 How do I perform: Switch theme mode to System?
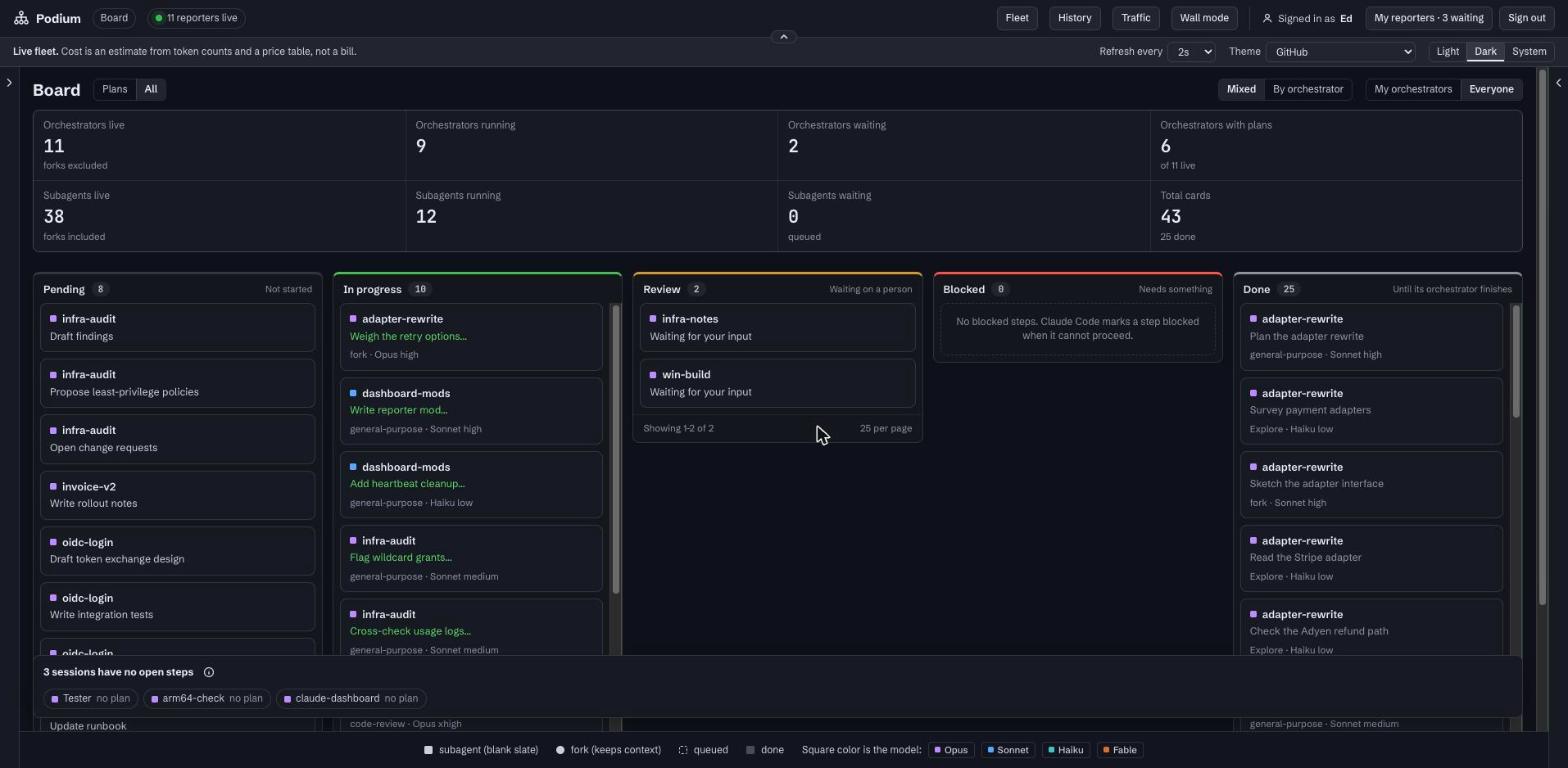click(x=1528, y=52)
